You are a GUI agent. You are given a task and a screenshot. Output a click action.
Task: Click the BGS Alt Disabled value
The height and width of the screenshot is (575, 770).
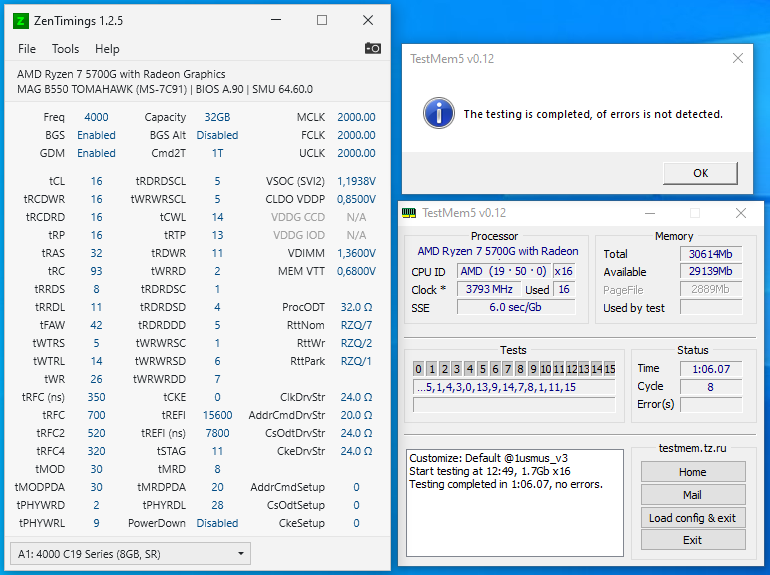(x=217, y=135)
